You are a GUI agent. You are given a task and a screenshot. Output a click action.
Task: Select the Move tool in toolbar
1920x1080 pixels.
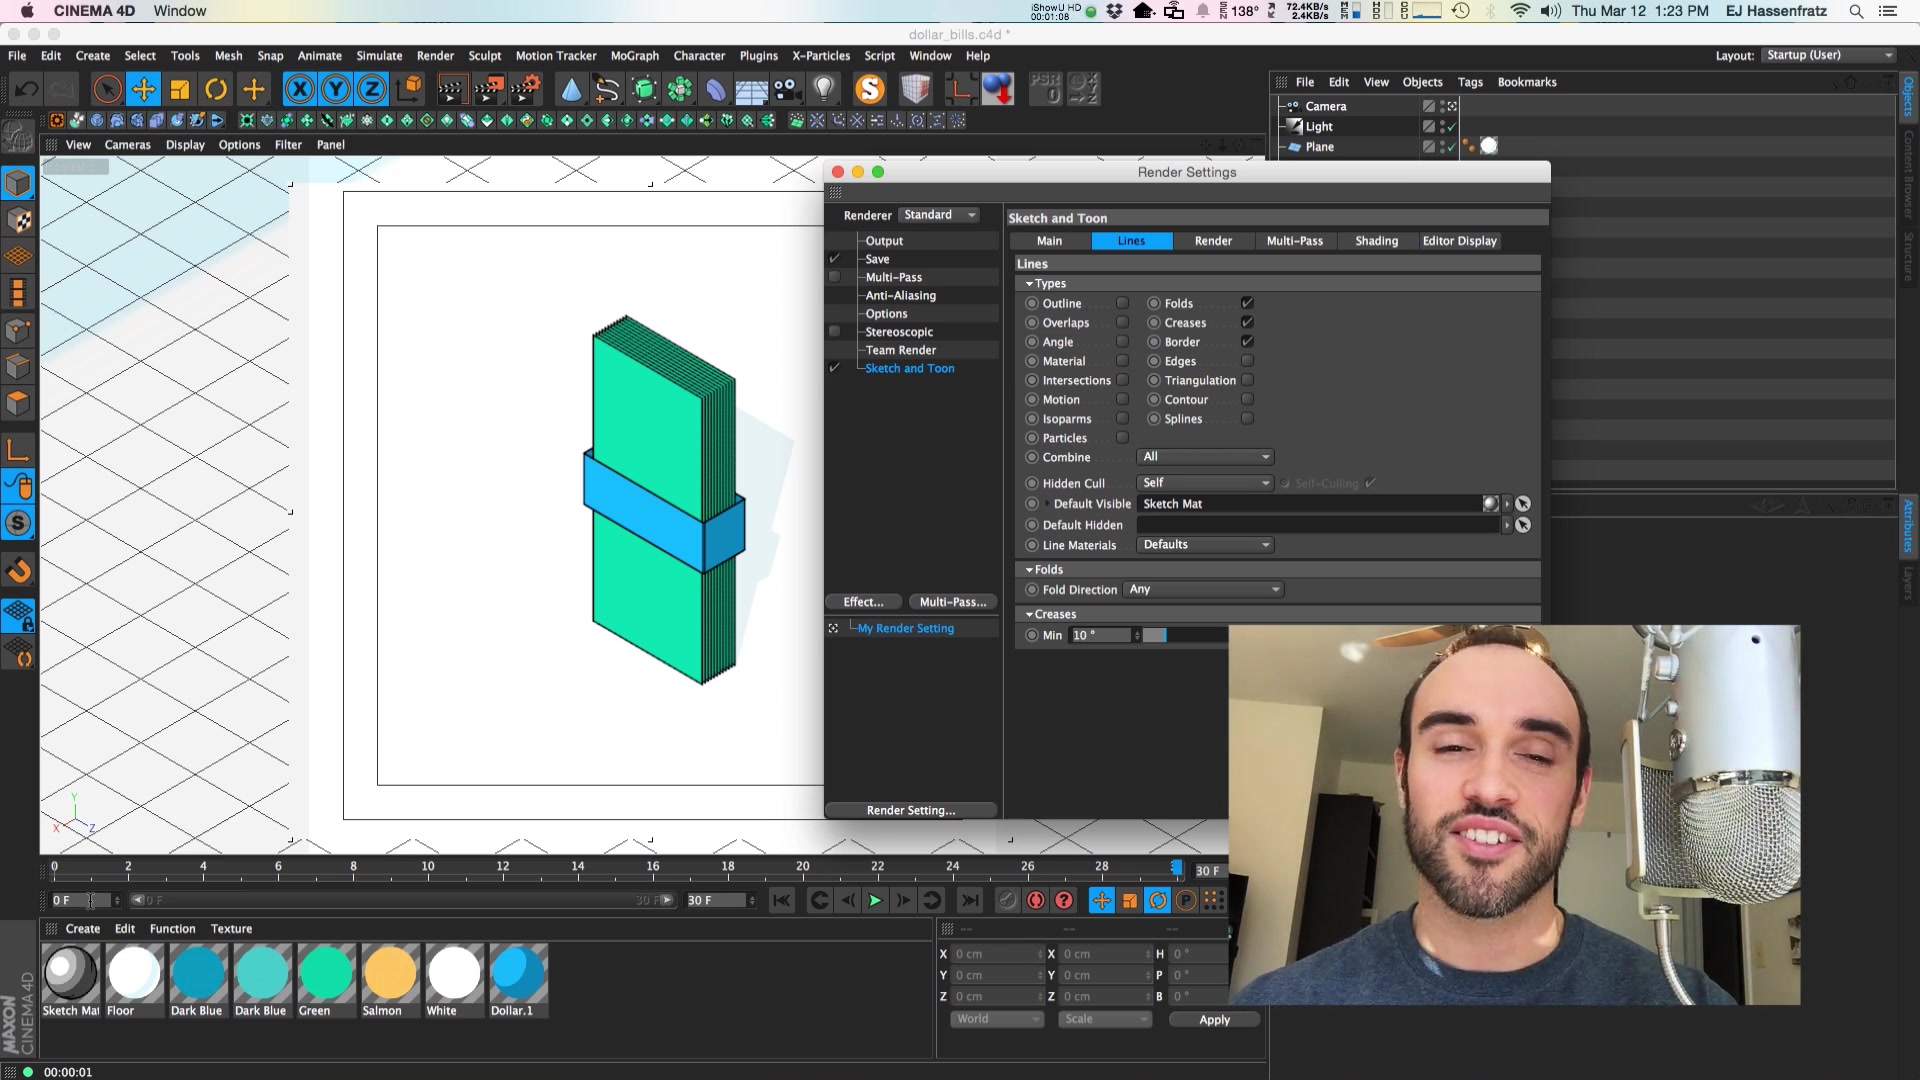[144, 90]
